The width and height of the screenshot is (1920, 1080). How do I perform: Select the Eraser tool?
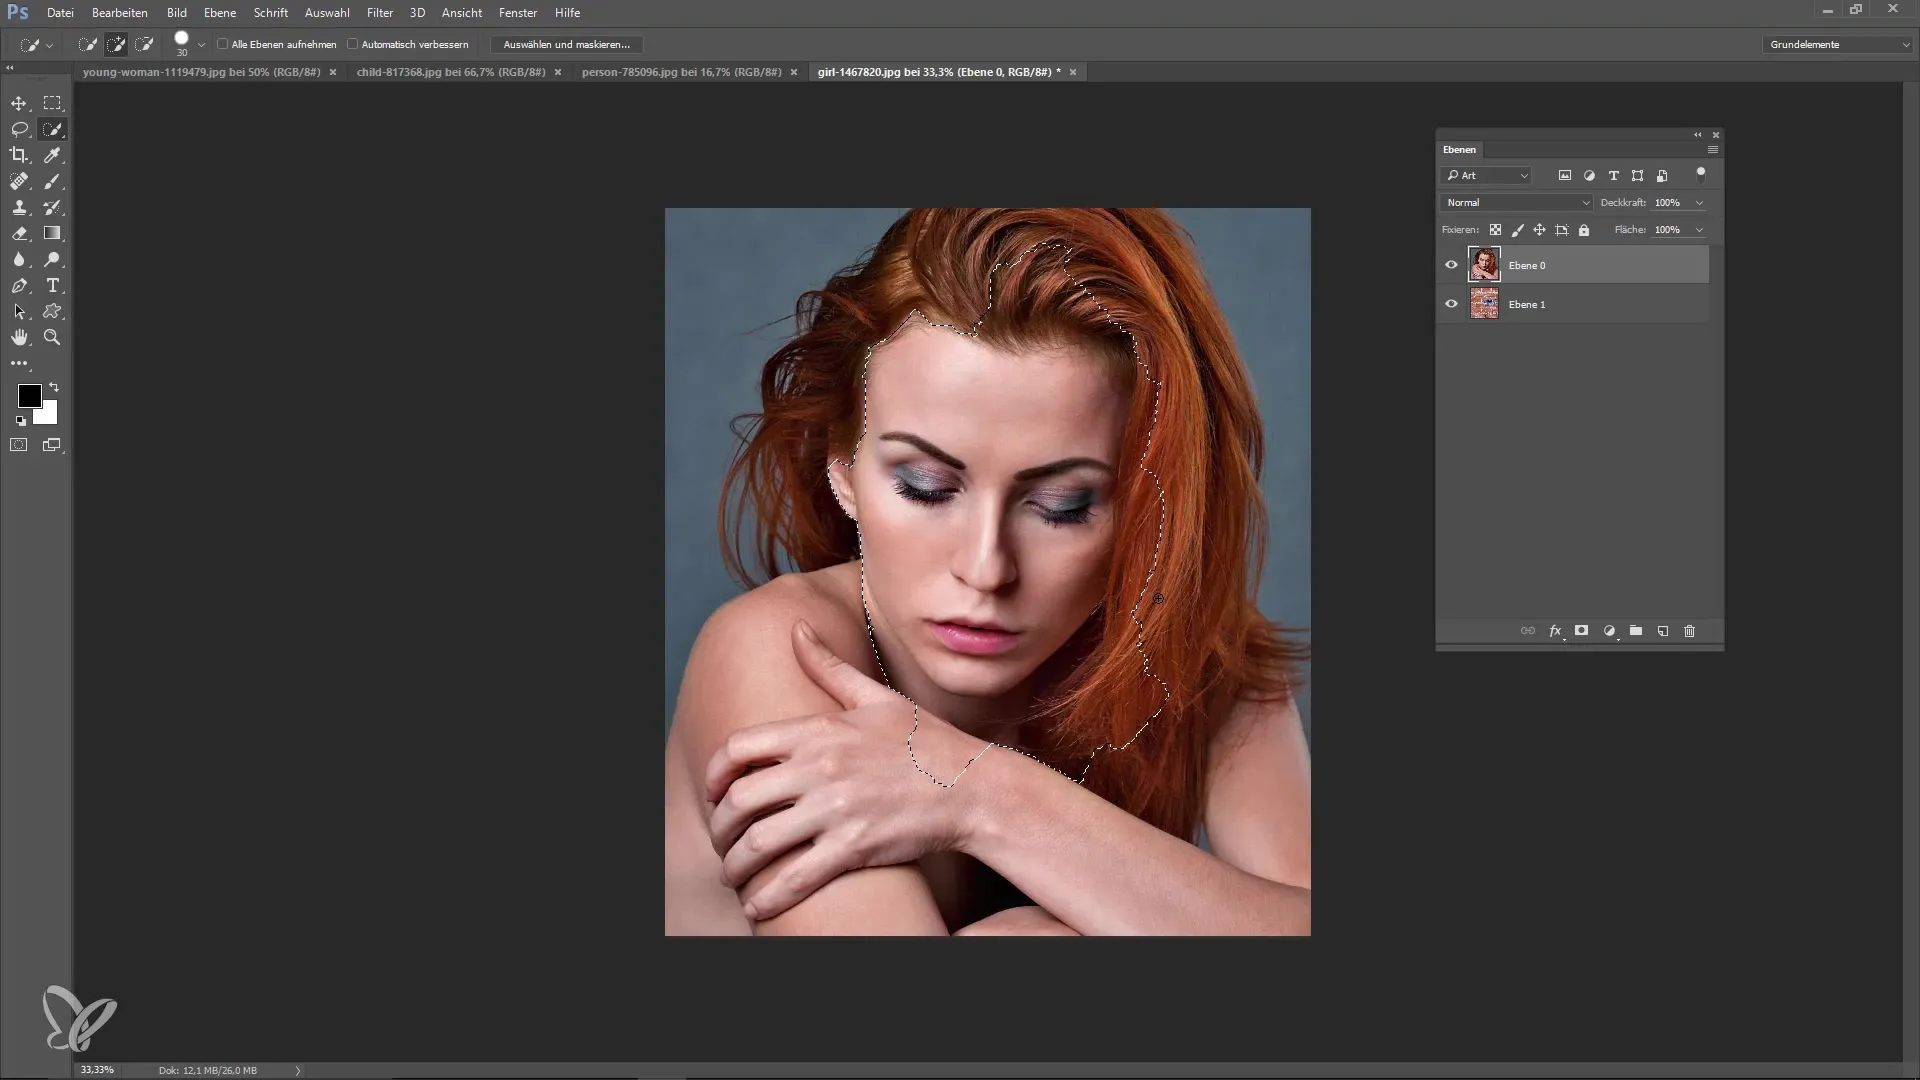[x=19, y=233]
